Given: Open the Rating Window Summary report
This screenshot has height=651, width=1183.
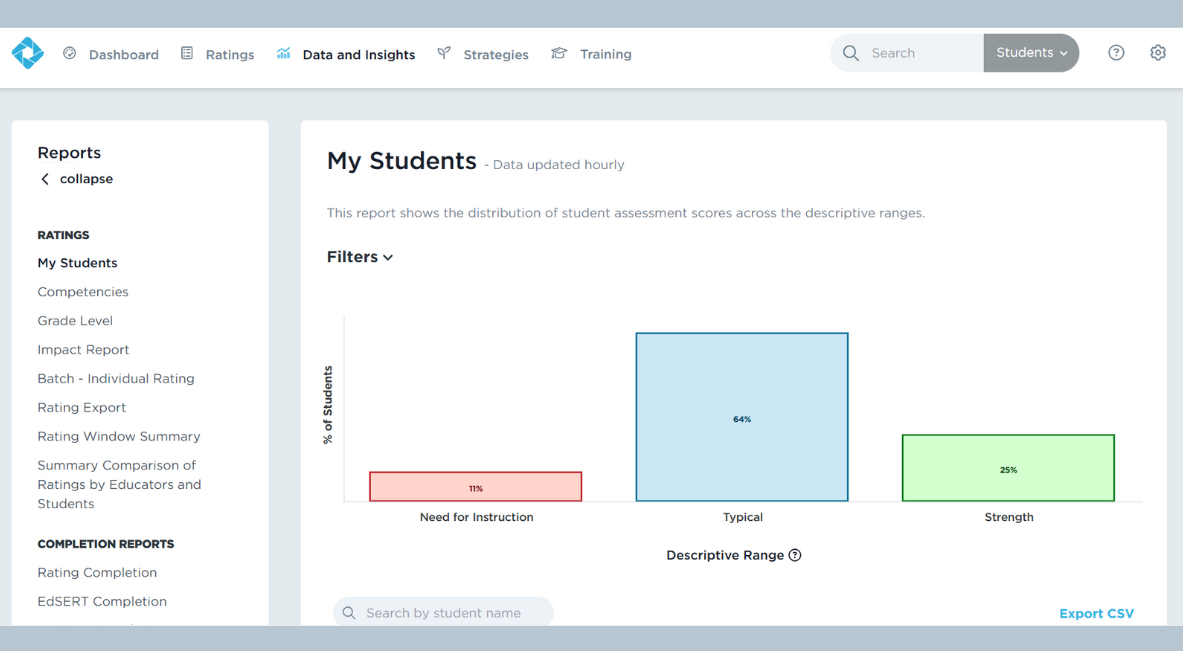Looking at the screenshot, I should 118,436.
